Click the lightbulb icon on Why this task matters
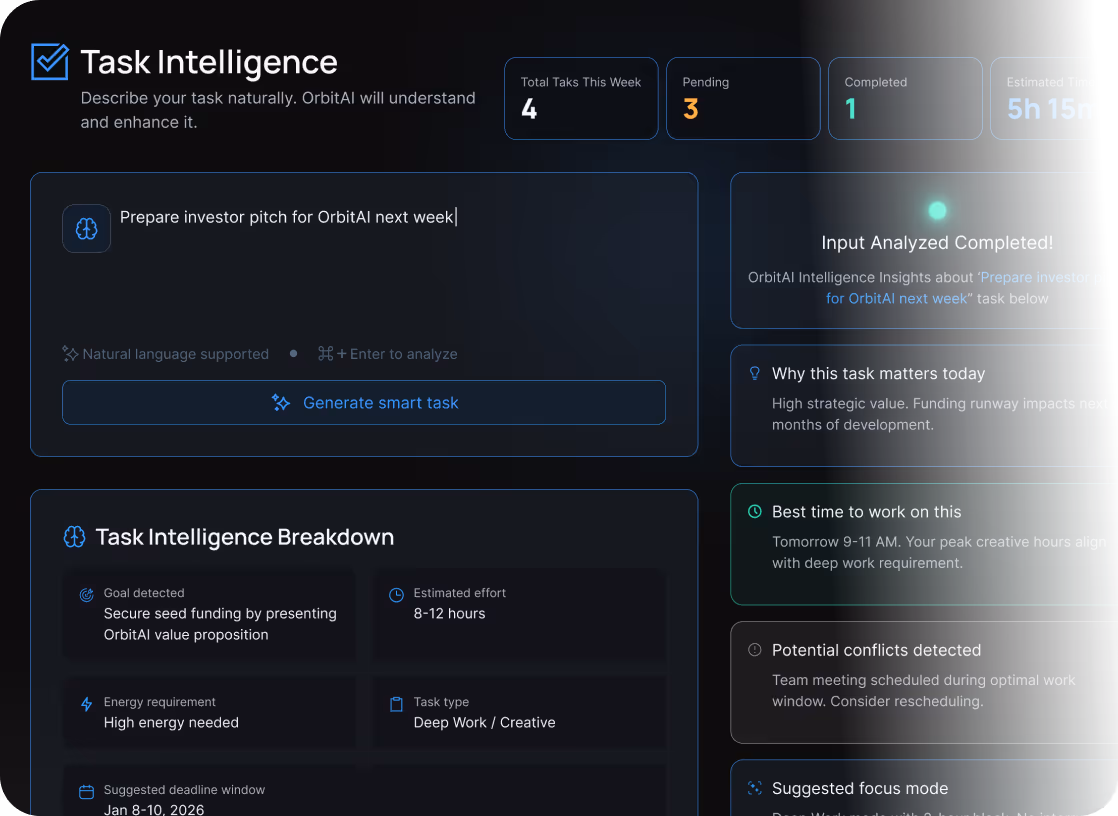1118x816 pixels. 755,373
